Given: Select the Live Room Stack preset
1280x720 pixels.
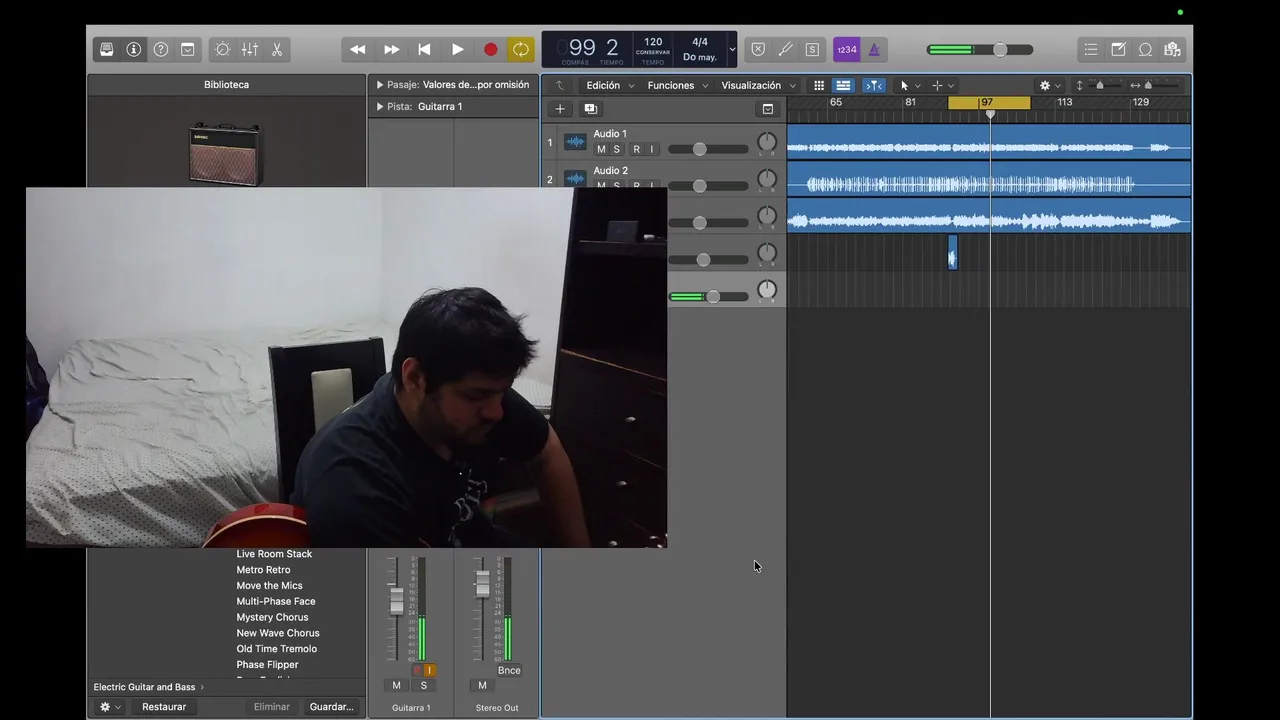Looking at the screenshot, I should 274,554.
